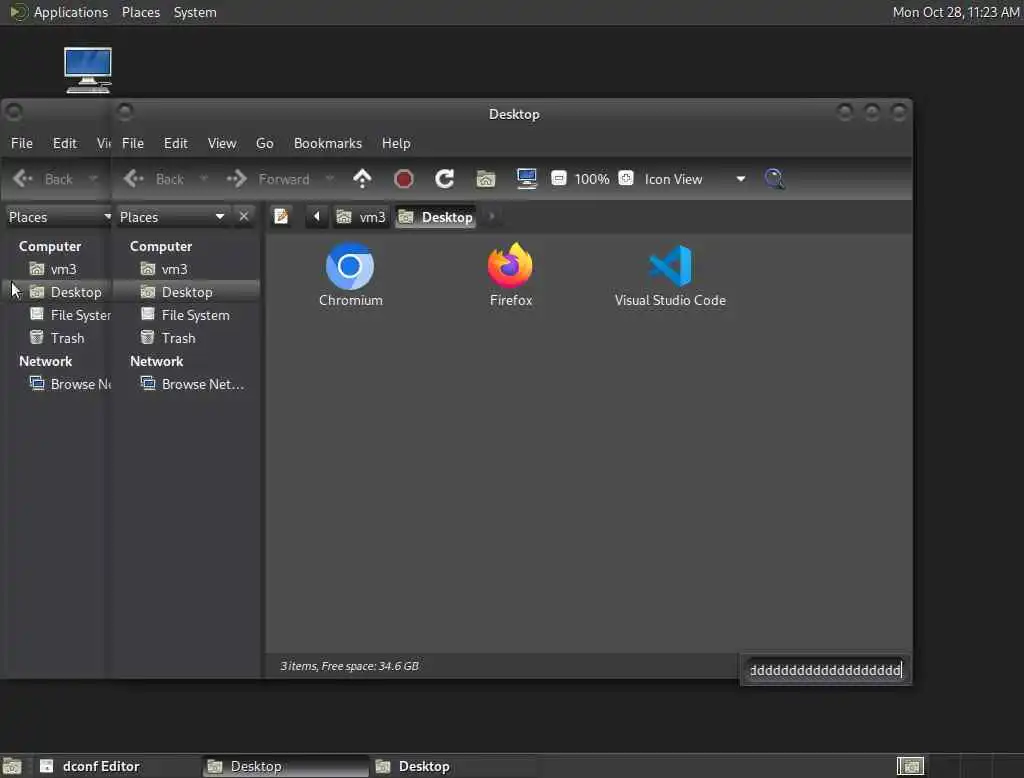Click the clock showing Mon Oct 28
Viewport: 1024px width, 778px height.
pos(955,12)
